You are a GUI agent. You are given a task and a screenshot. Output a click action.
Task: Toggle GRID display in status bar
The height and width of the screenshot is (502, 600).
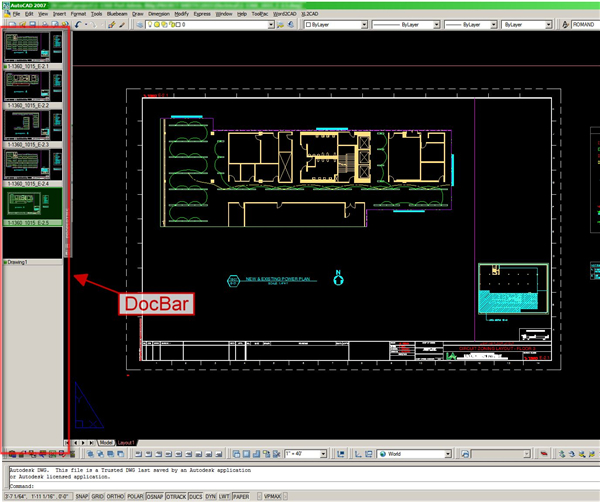98,496
